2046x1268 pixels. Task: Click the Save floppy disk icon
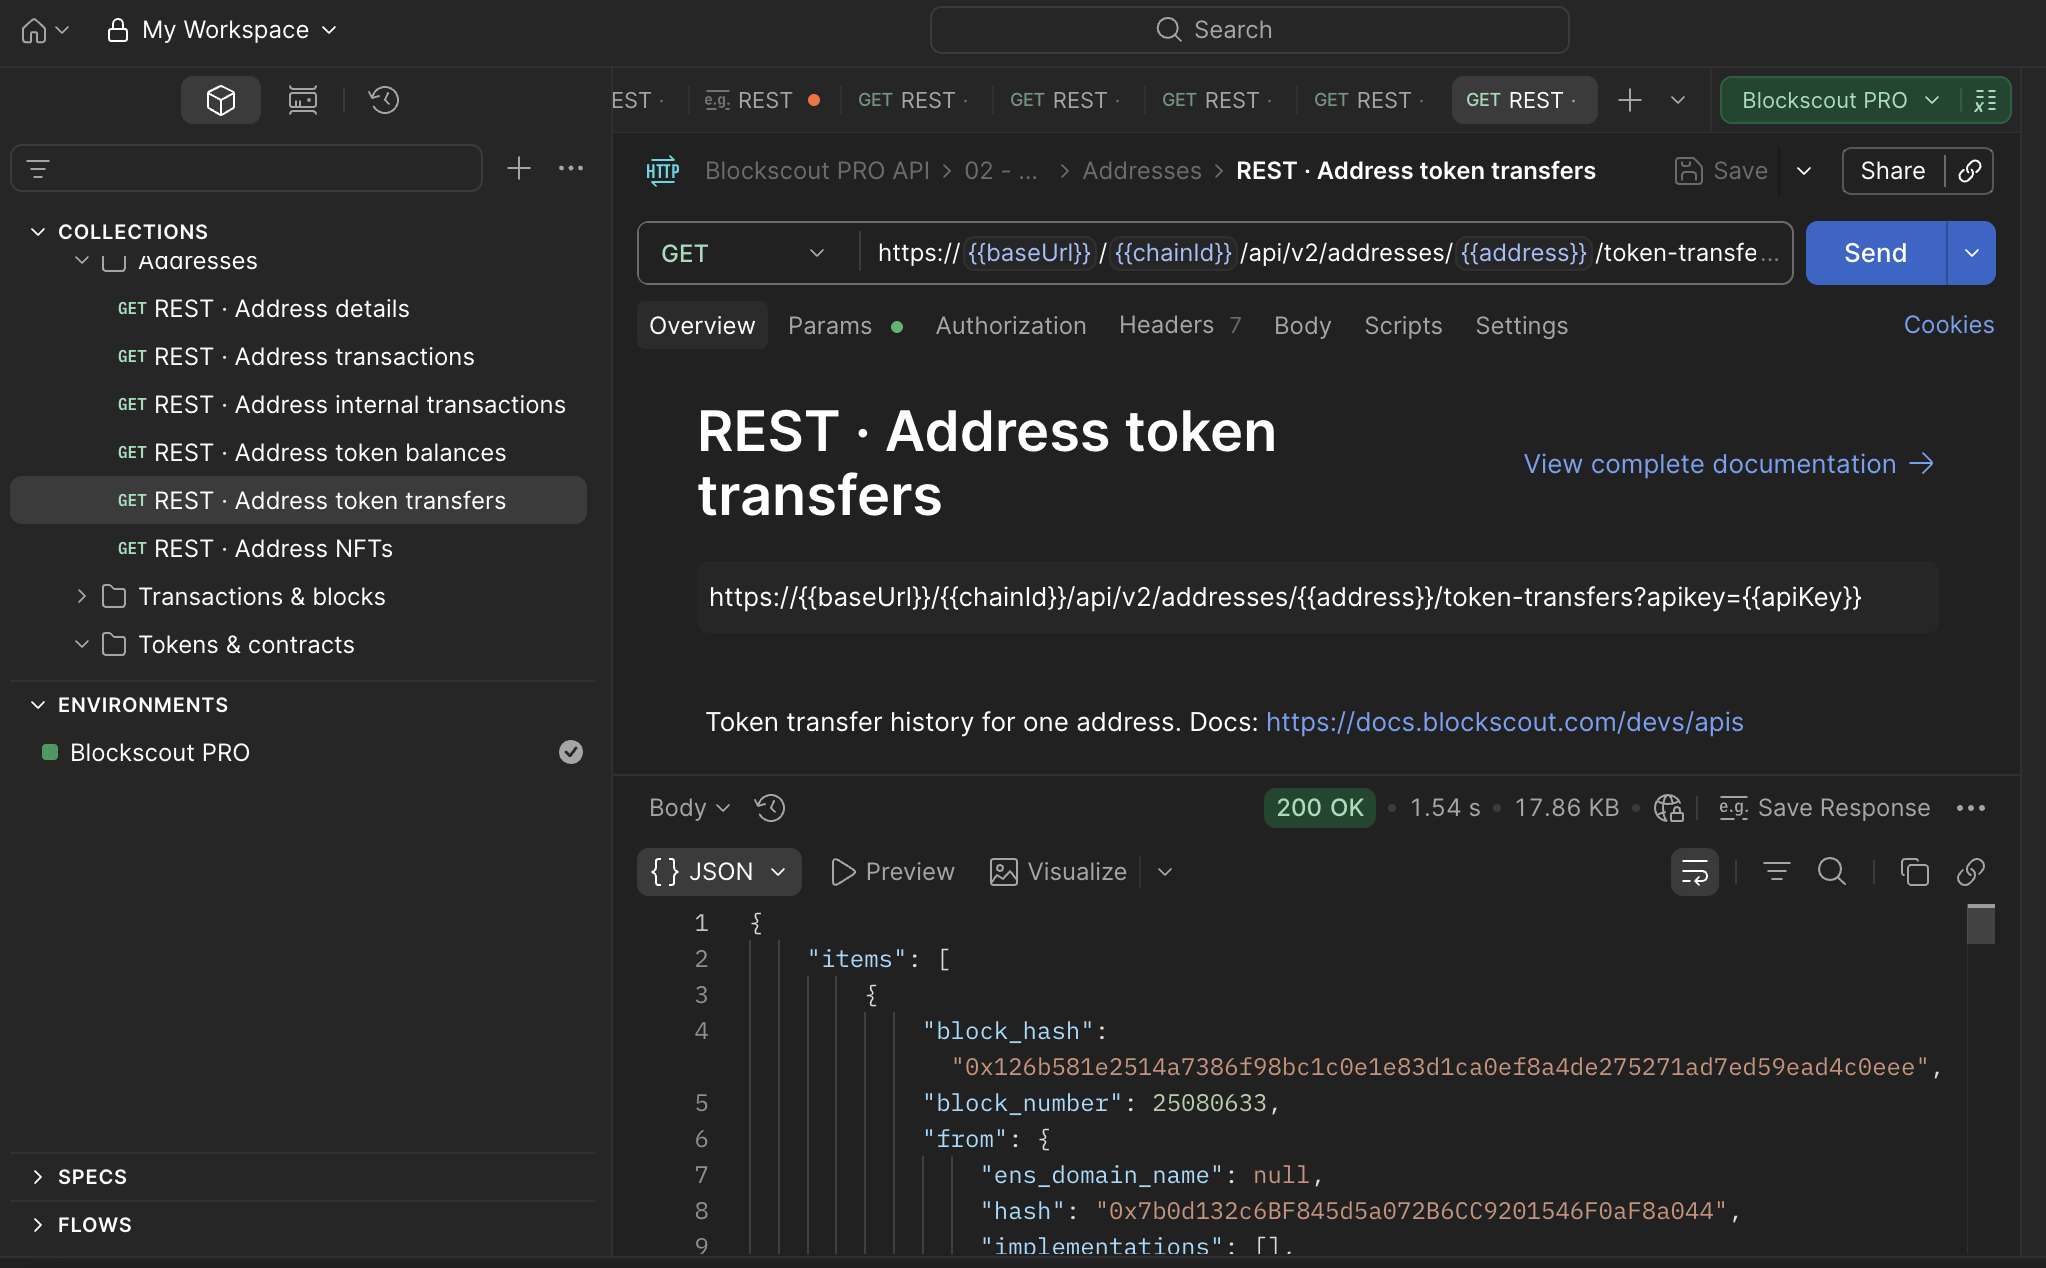tap(1689, 171)
